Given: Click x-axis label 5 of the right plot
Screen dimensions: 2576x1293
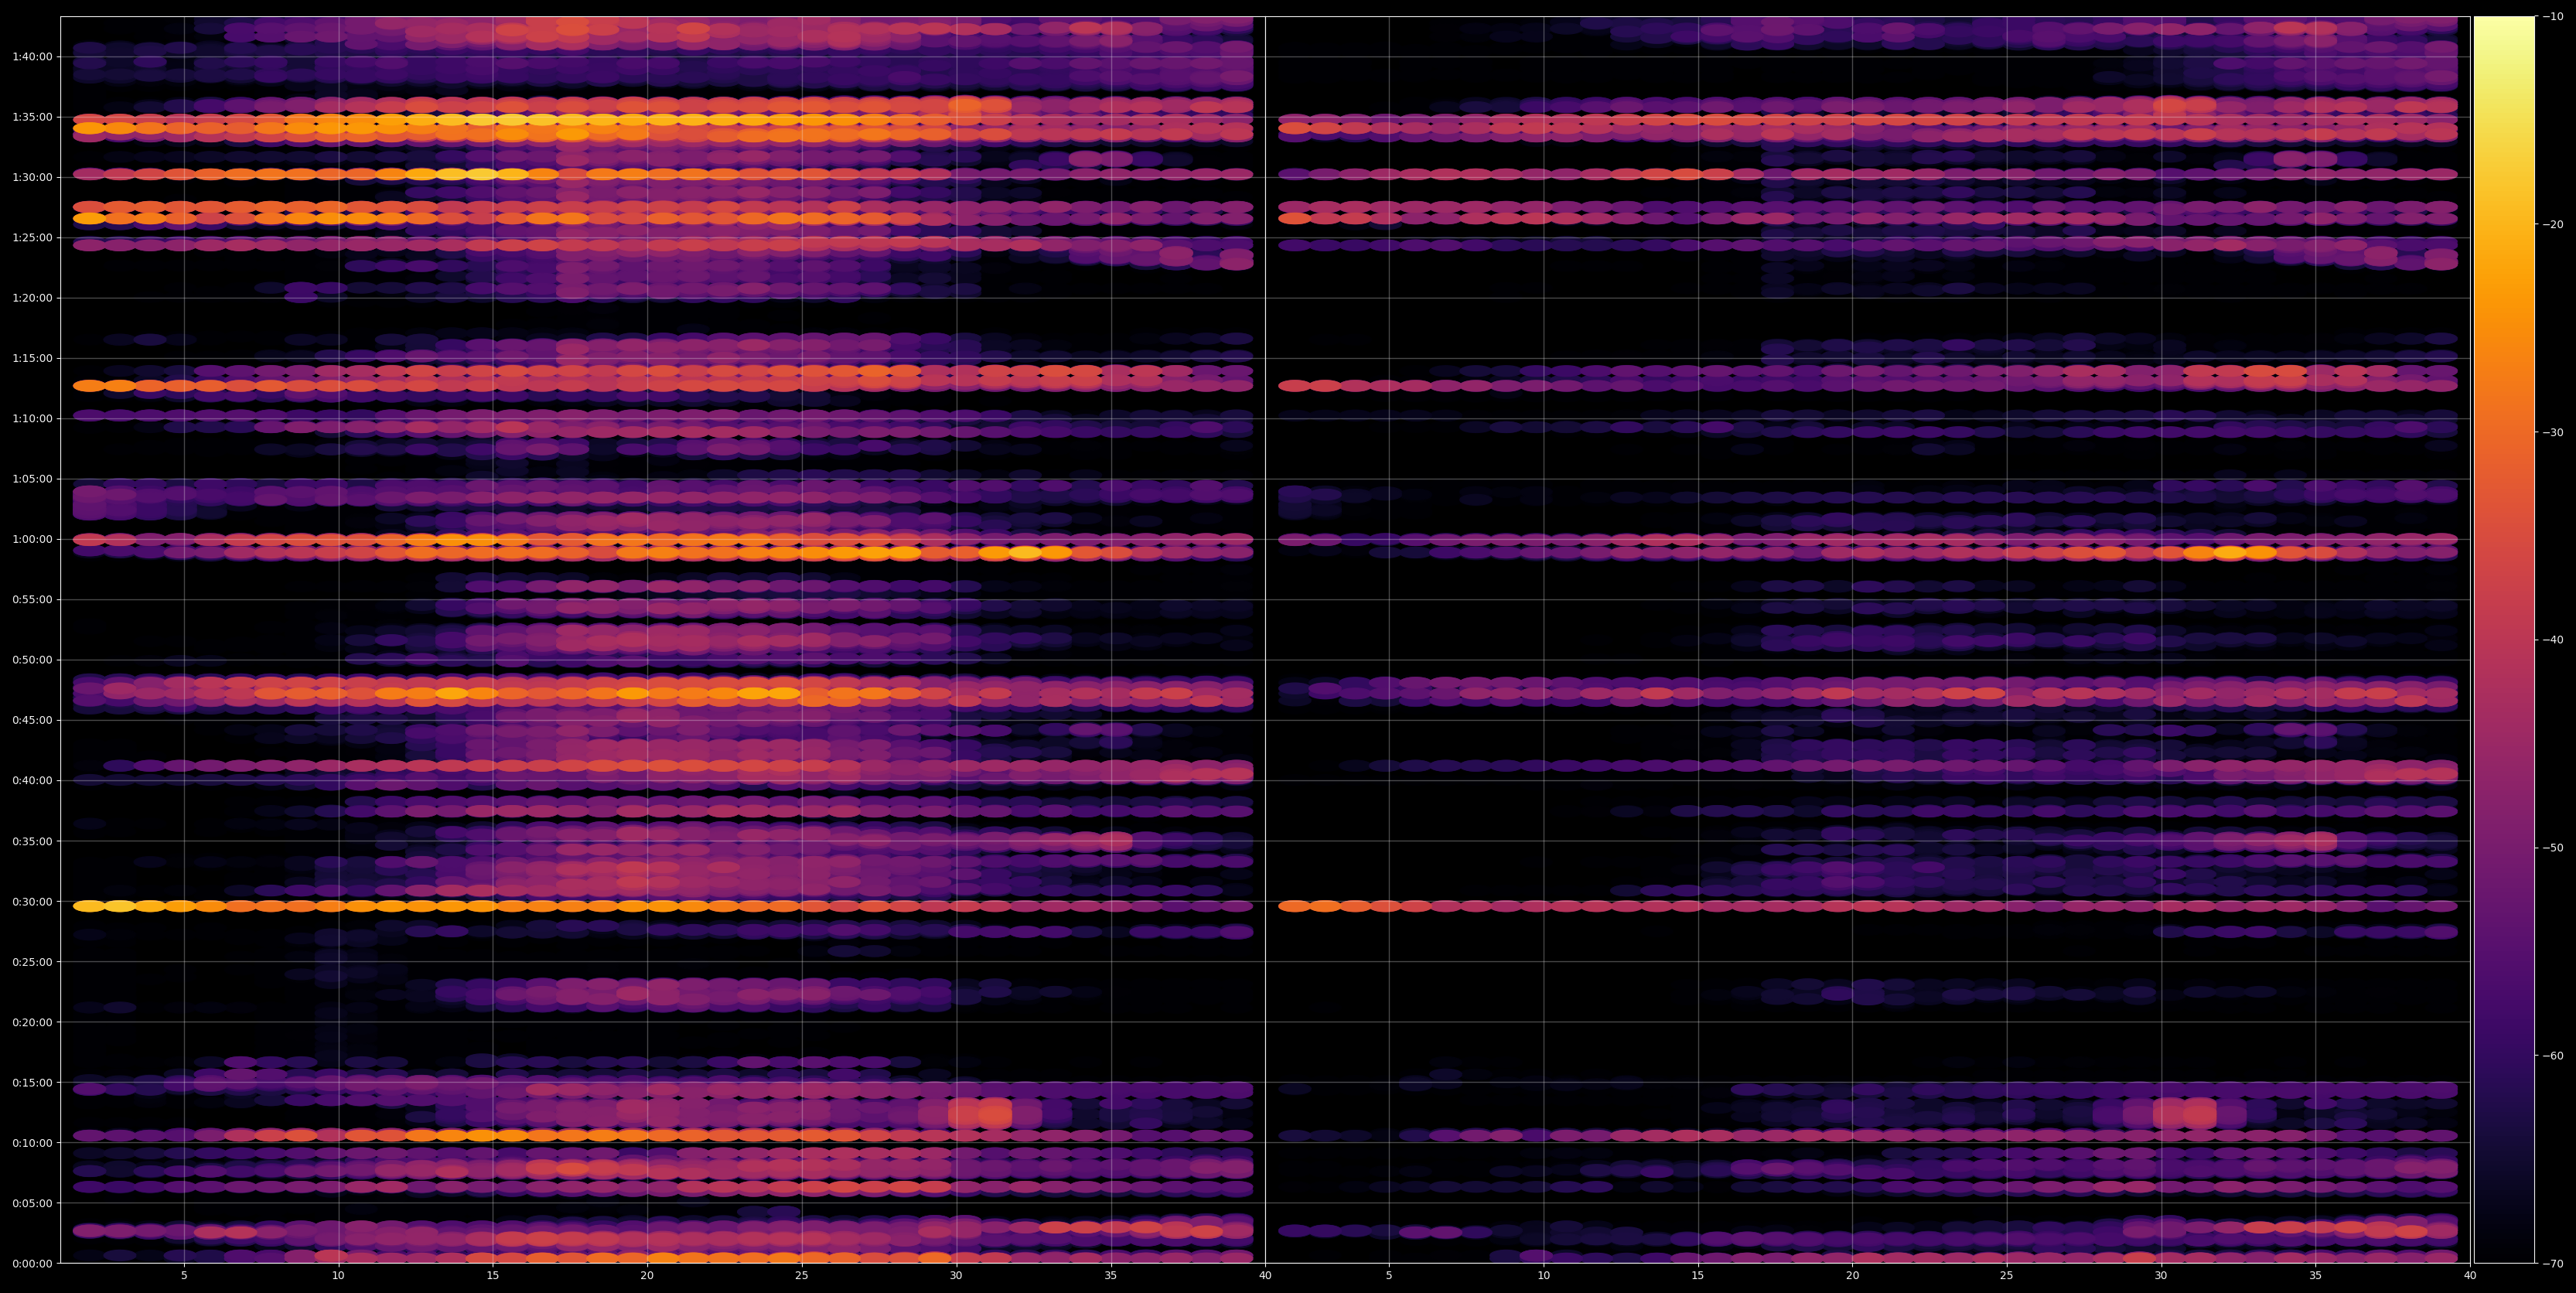Looking at the screenshot, I should 1389,1276.
